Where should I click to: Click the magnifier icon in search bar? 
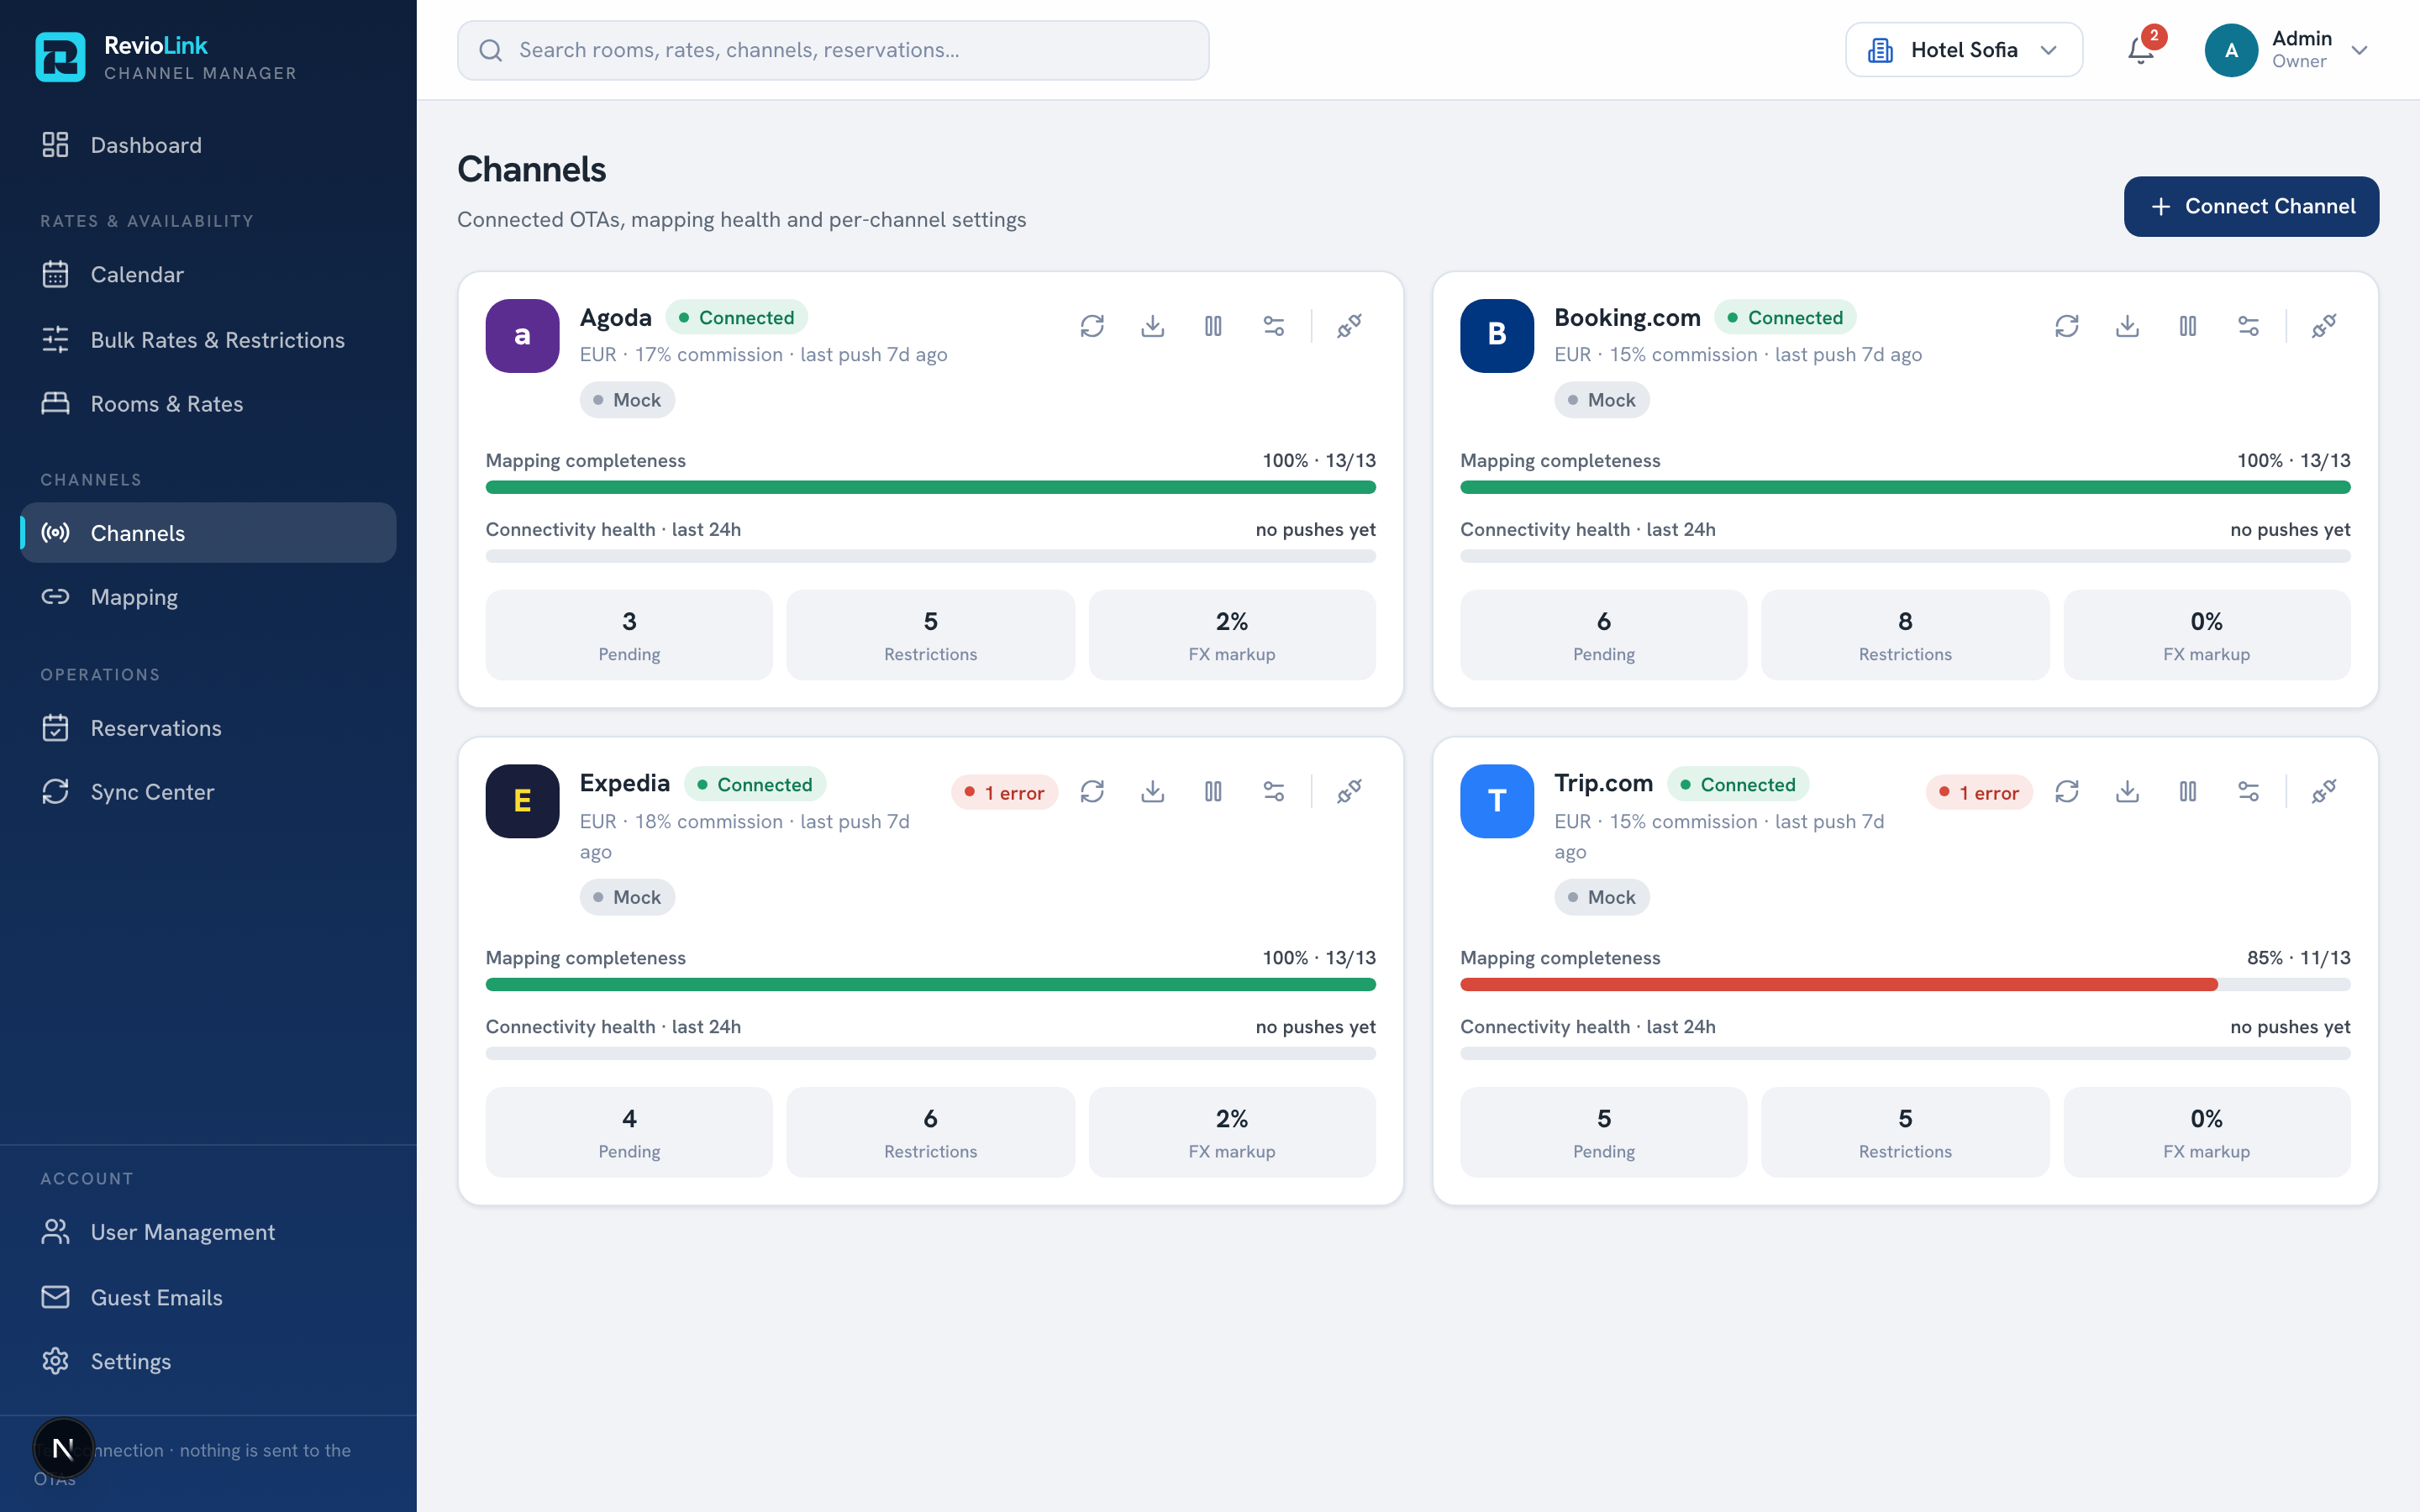tap(490, 50)
